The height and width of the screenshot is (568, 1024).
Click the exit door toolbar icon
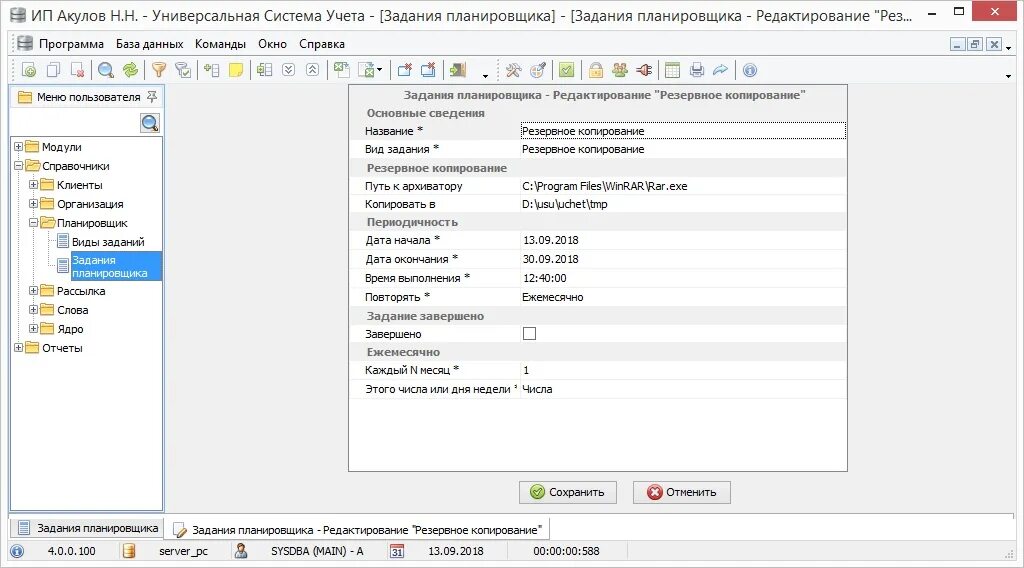pyautogui.click(x=458, y=70)
